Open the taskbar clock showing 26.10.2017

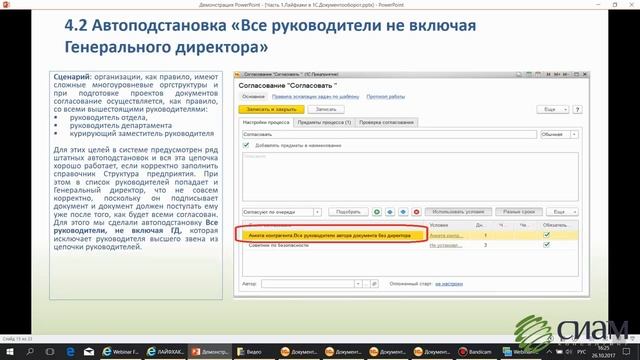[x=603, y=352]
